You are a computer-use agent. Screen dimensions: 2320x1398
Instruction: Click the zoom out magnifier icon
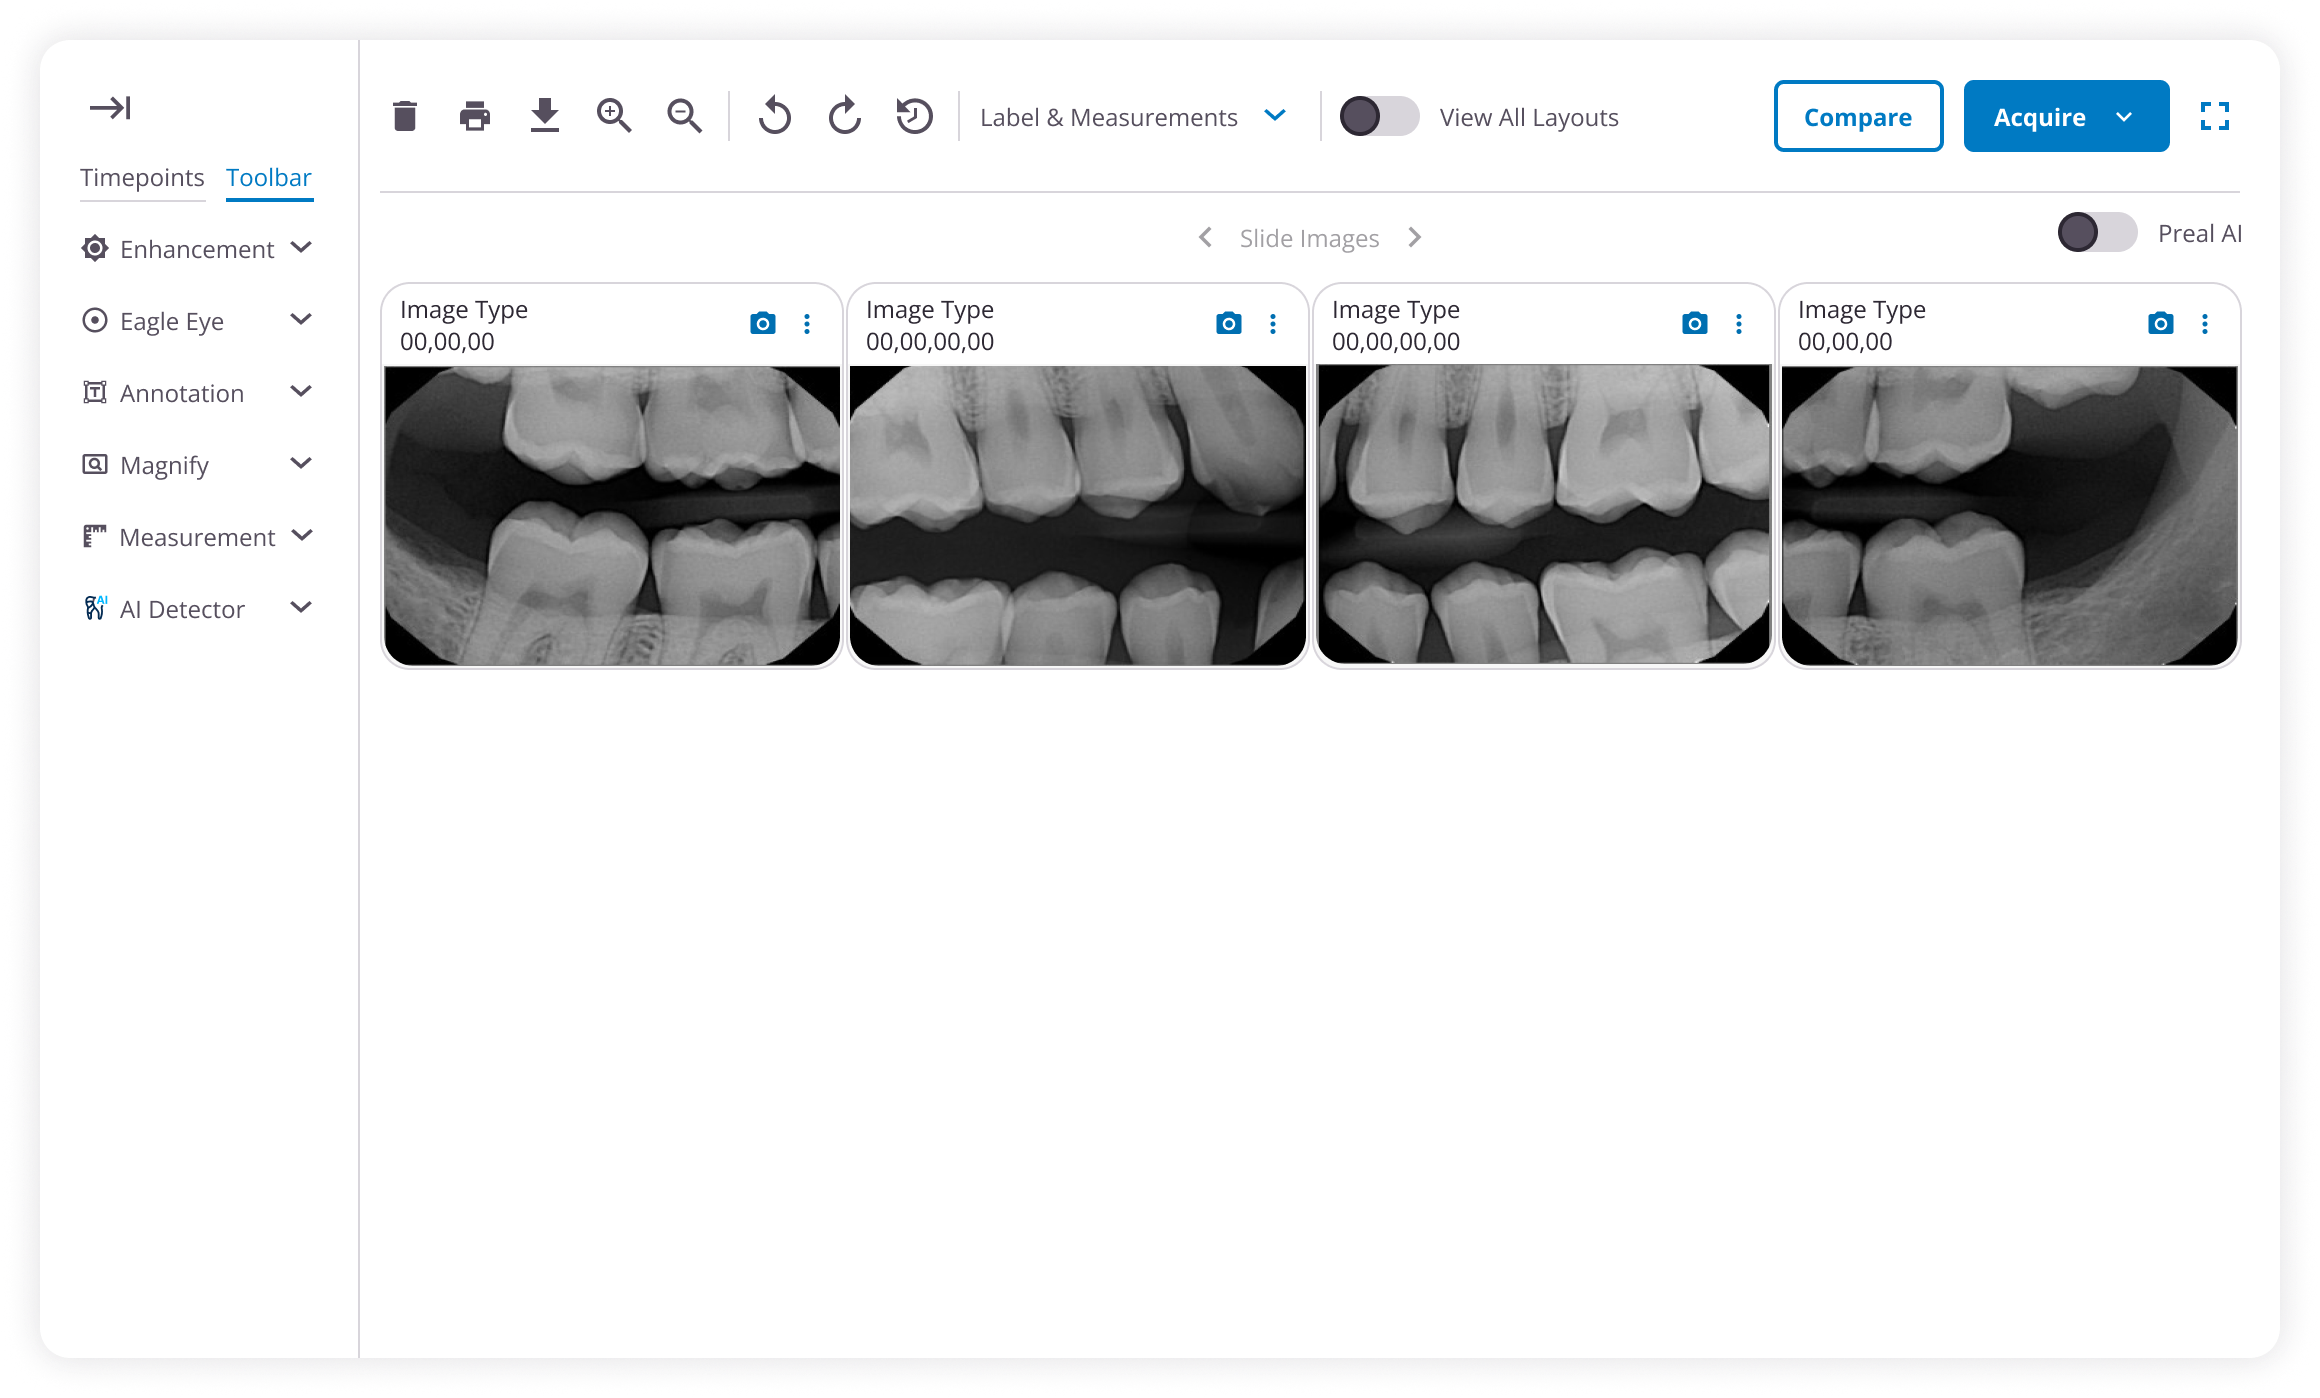(685, 116)
